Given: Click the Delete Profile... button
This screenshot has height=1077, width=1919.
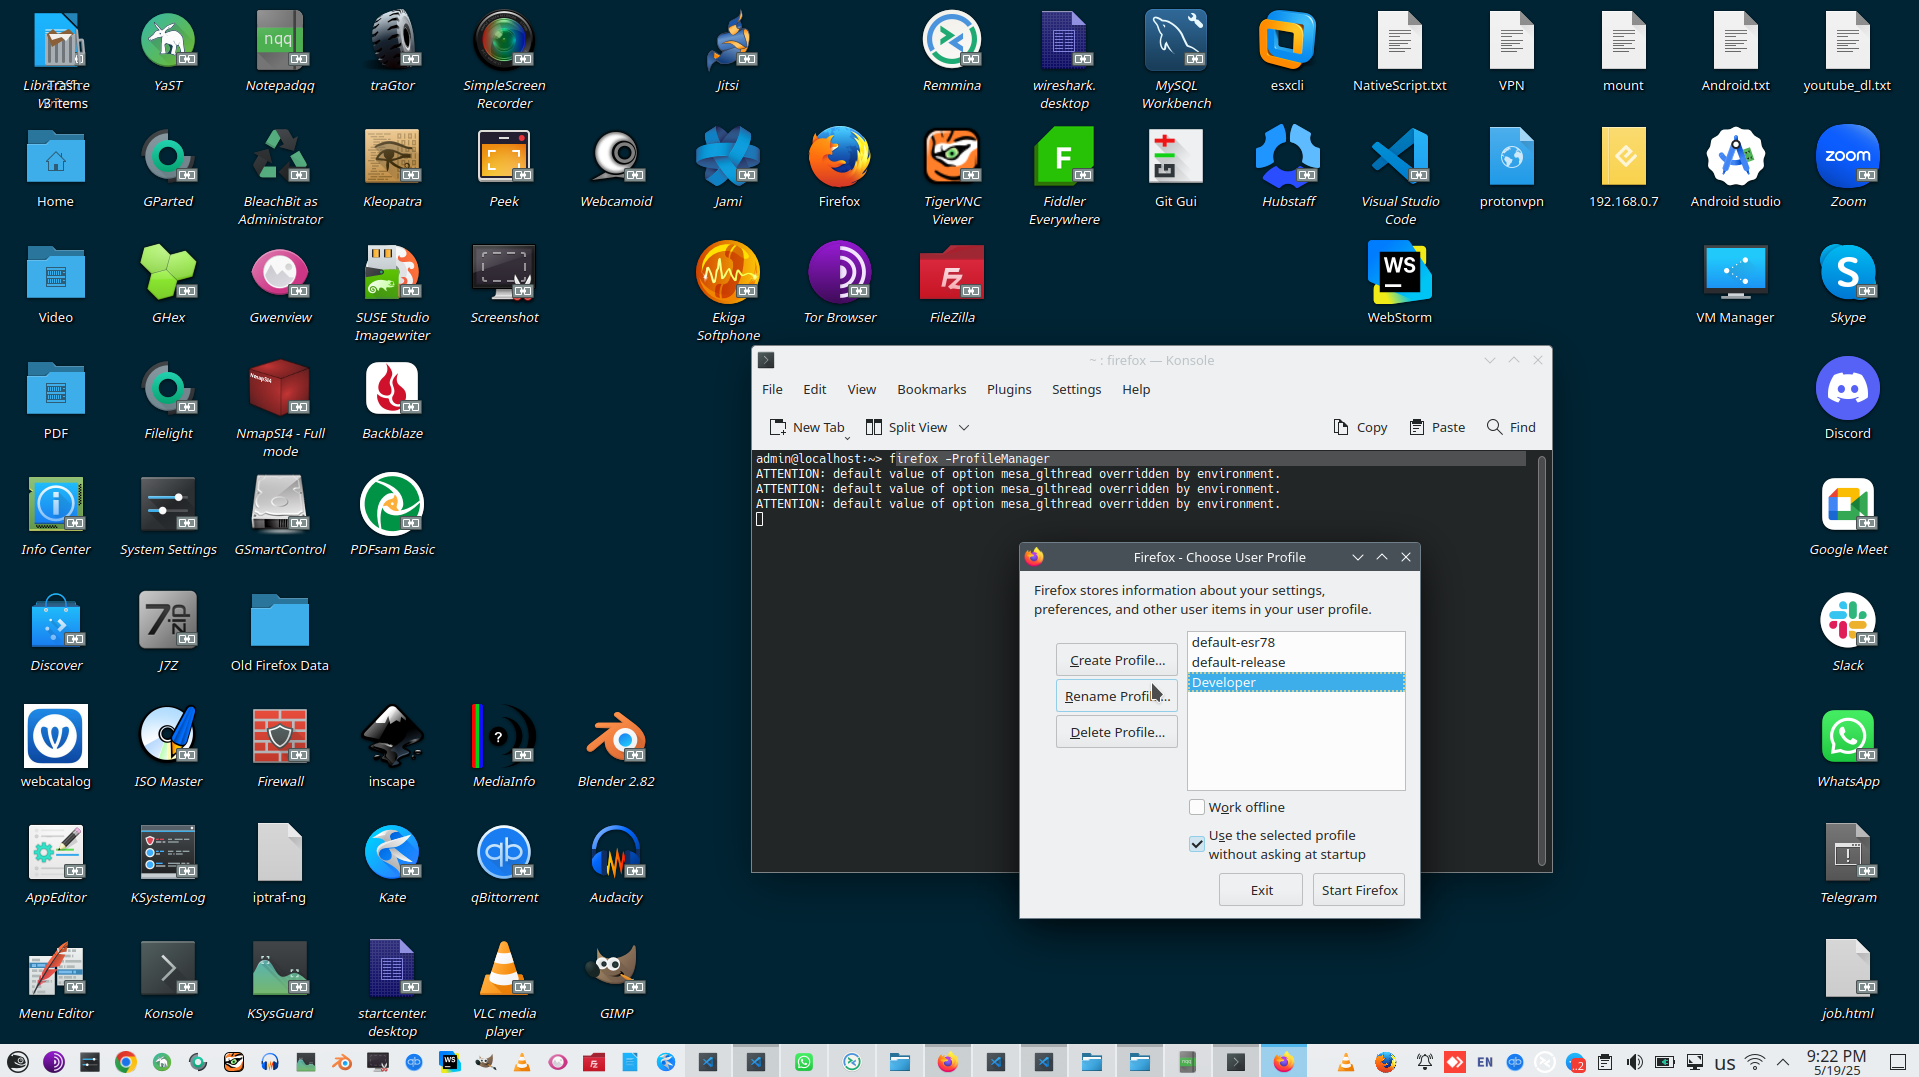Looking at the screenshot, I should click(1117, 732).
